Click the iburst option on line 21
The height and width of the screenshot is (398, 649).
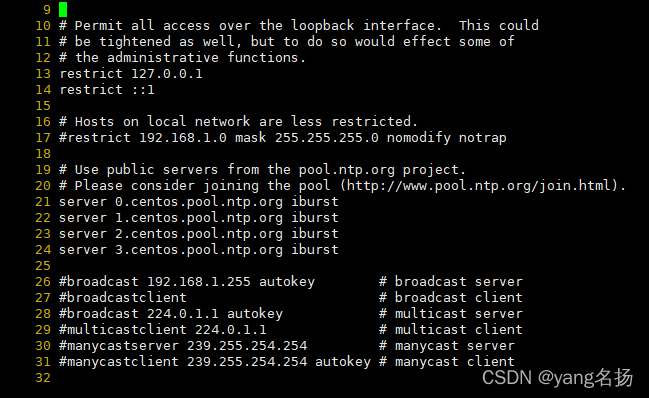pyautogui.click(x=315, y=202)
